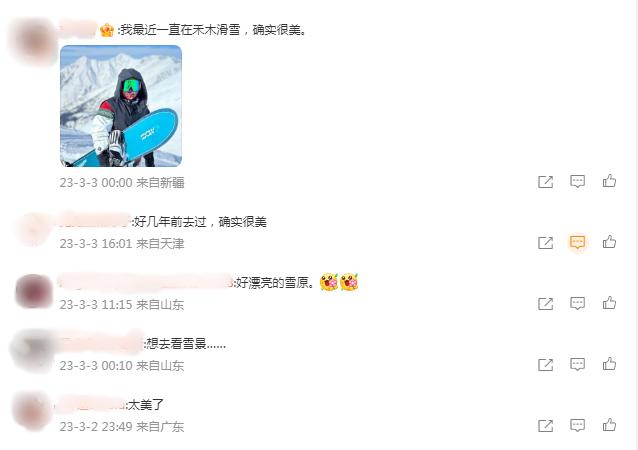The width and height of the screenshot is (638, 450).
Task: Like the 禾木滑雪 comment from 新疆
Action: [609, 181]
